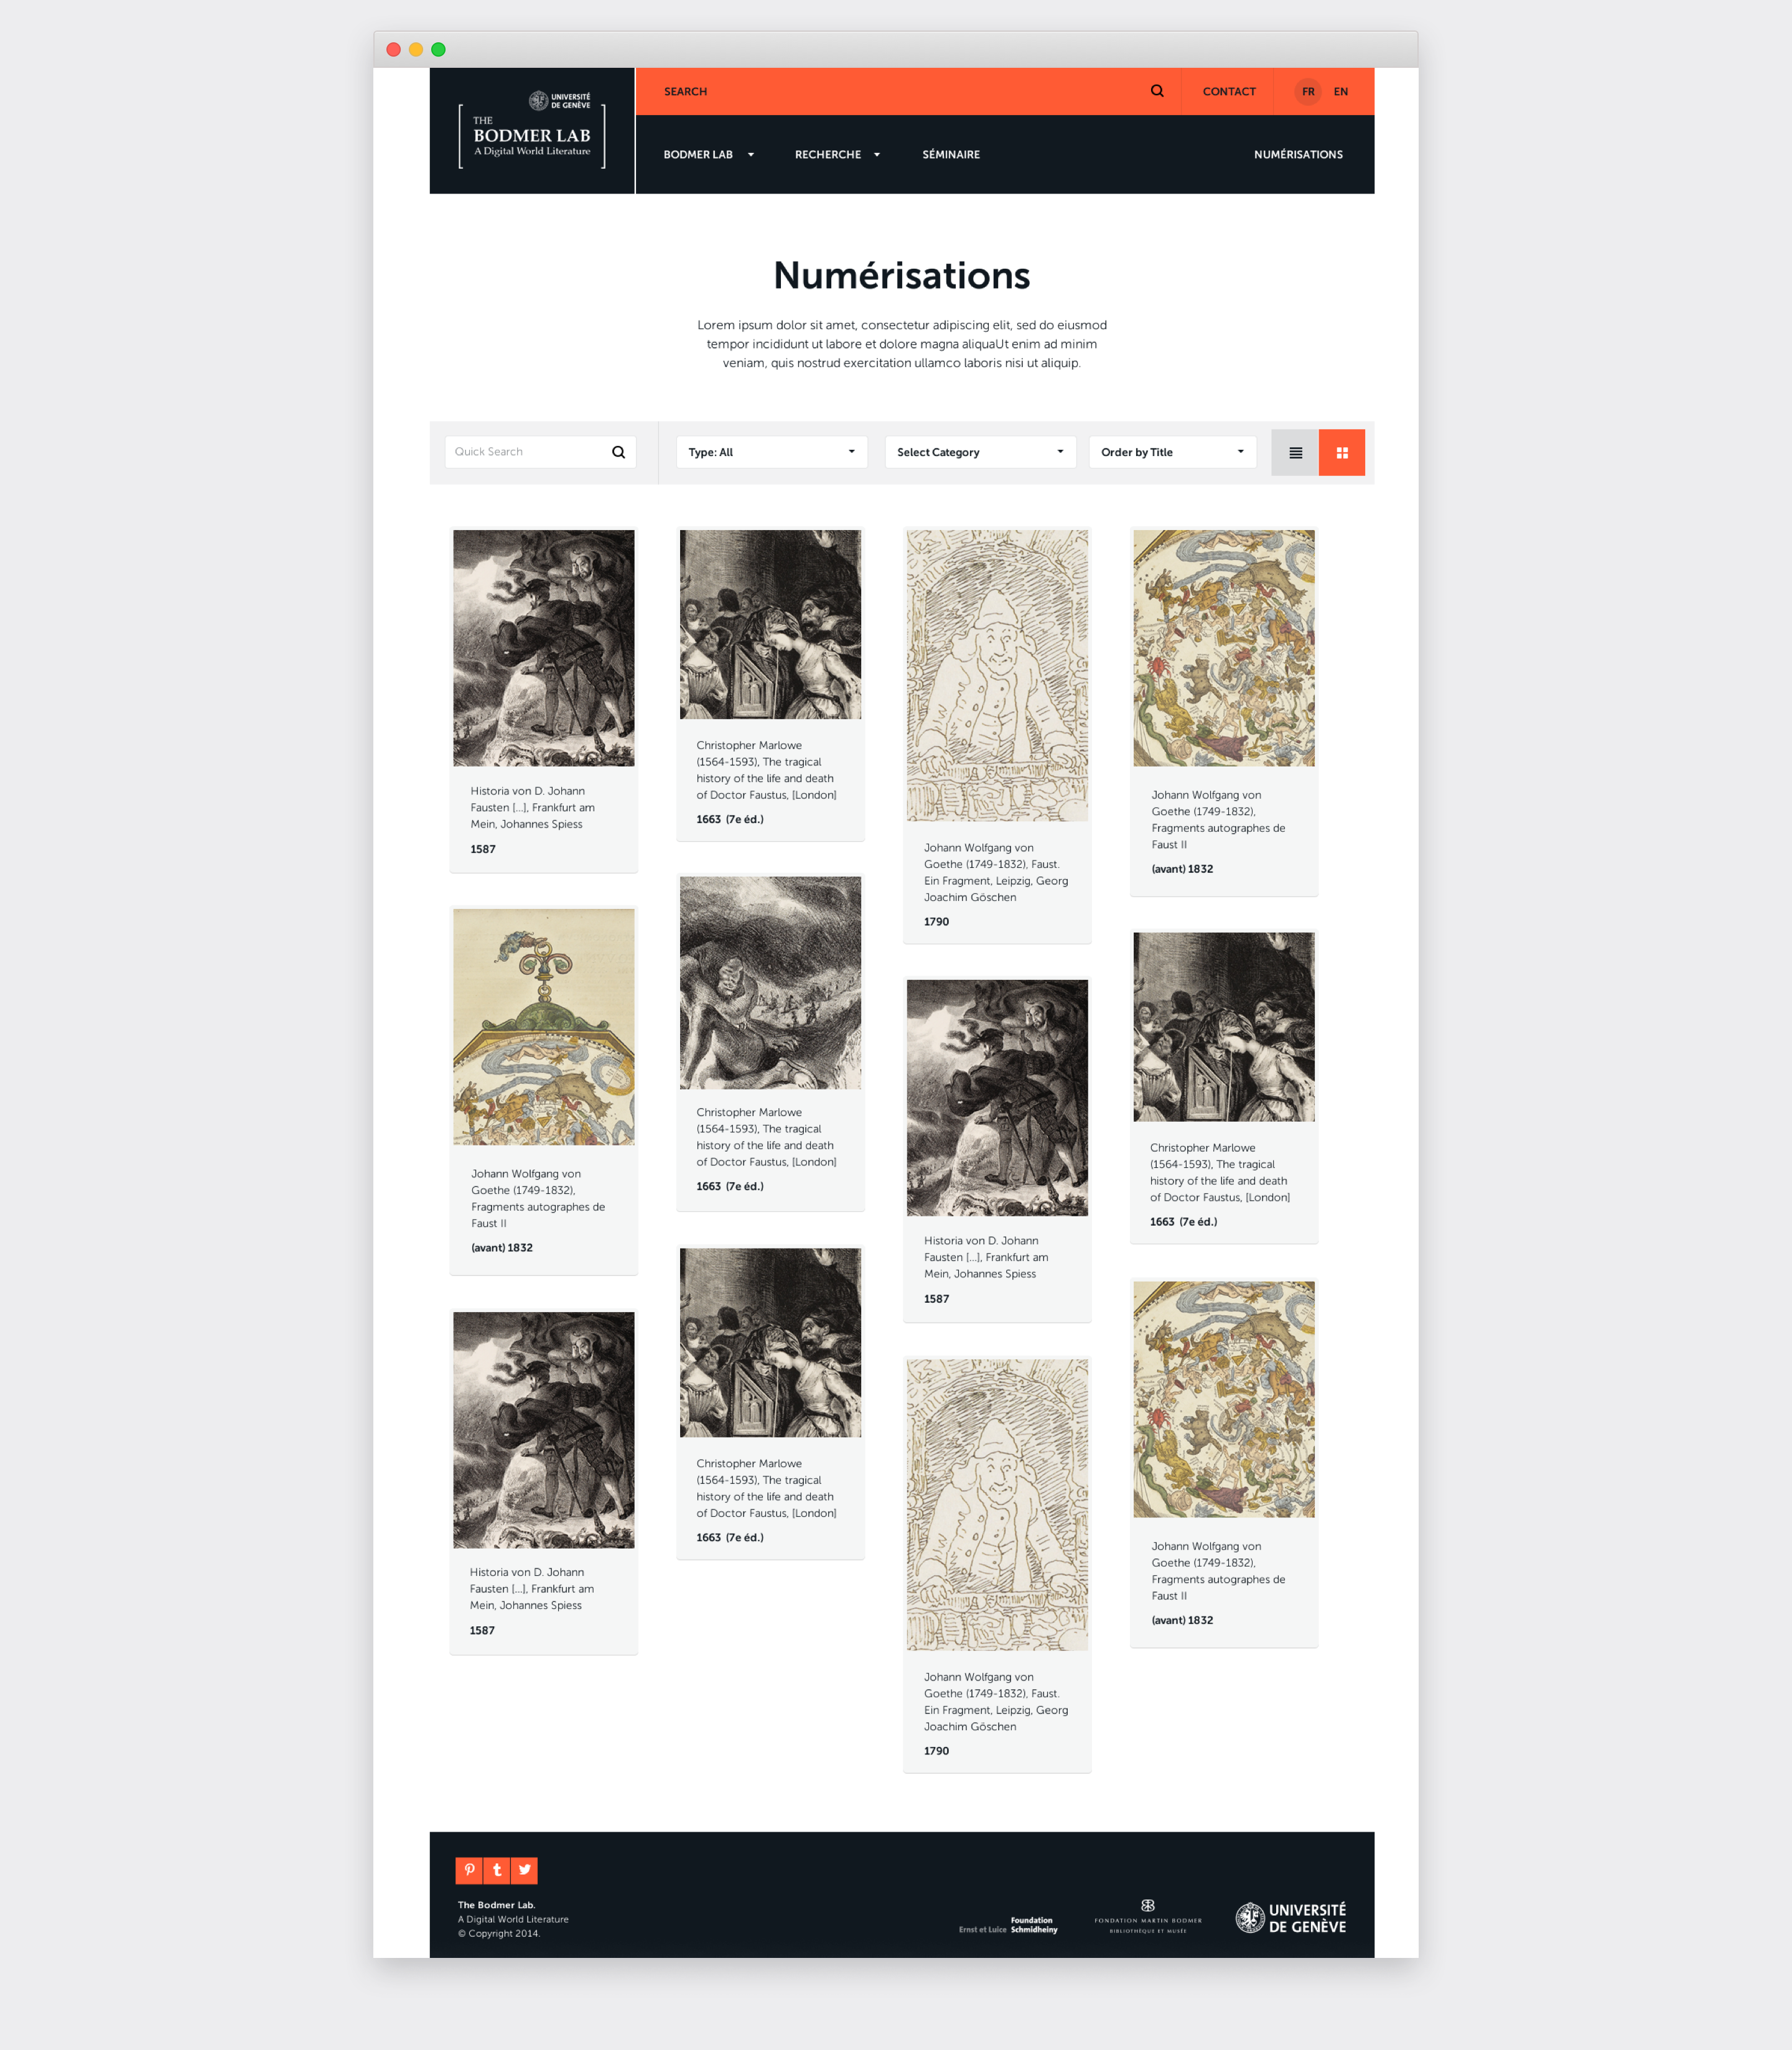Open the Twitter social link

[x=525, y=1870]
